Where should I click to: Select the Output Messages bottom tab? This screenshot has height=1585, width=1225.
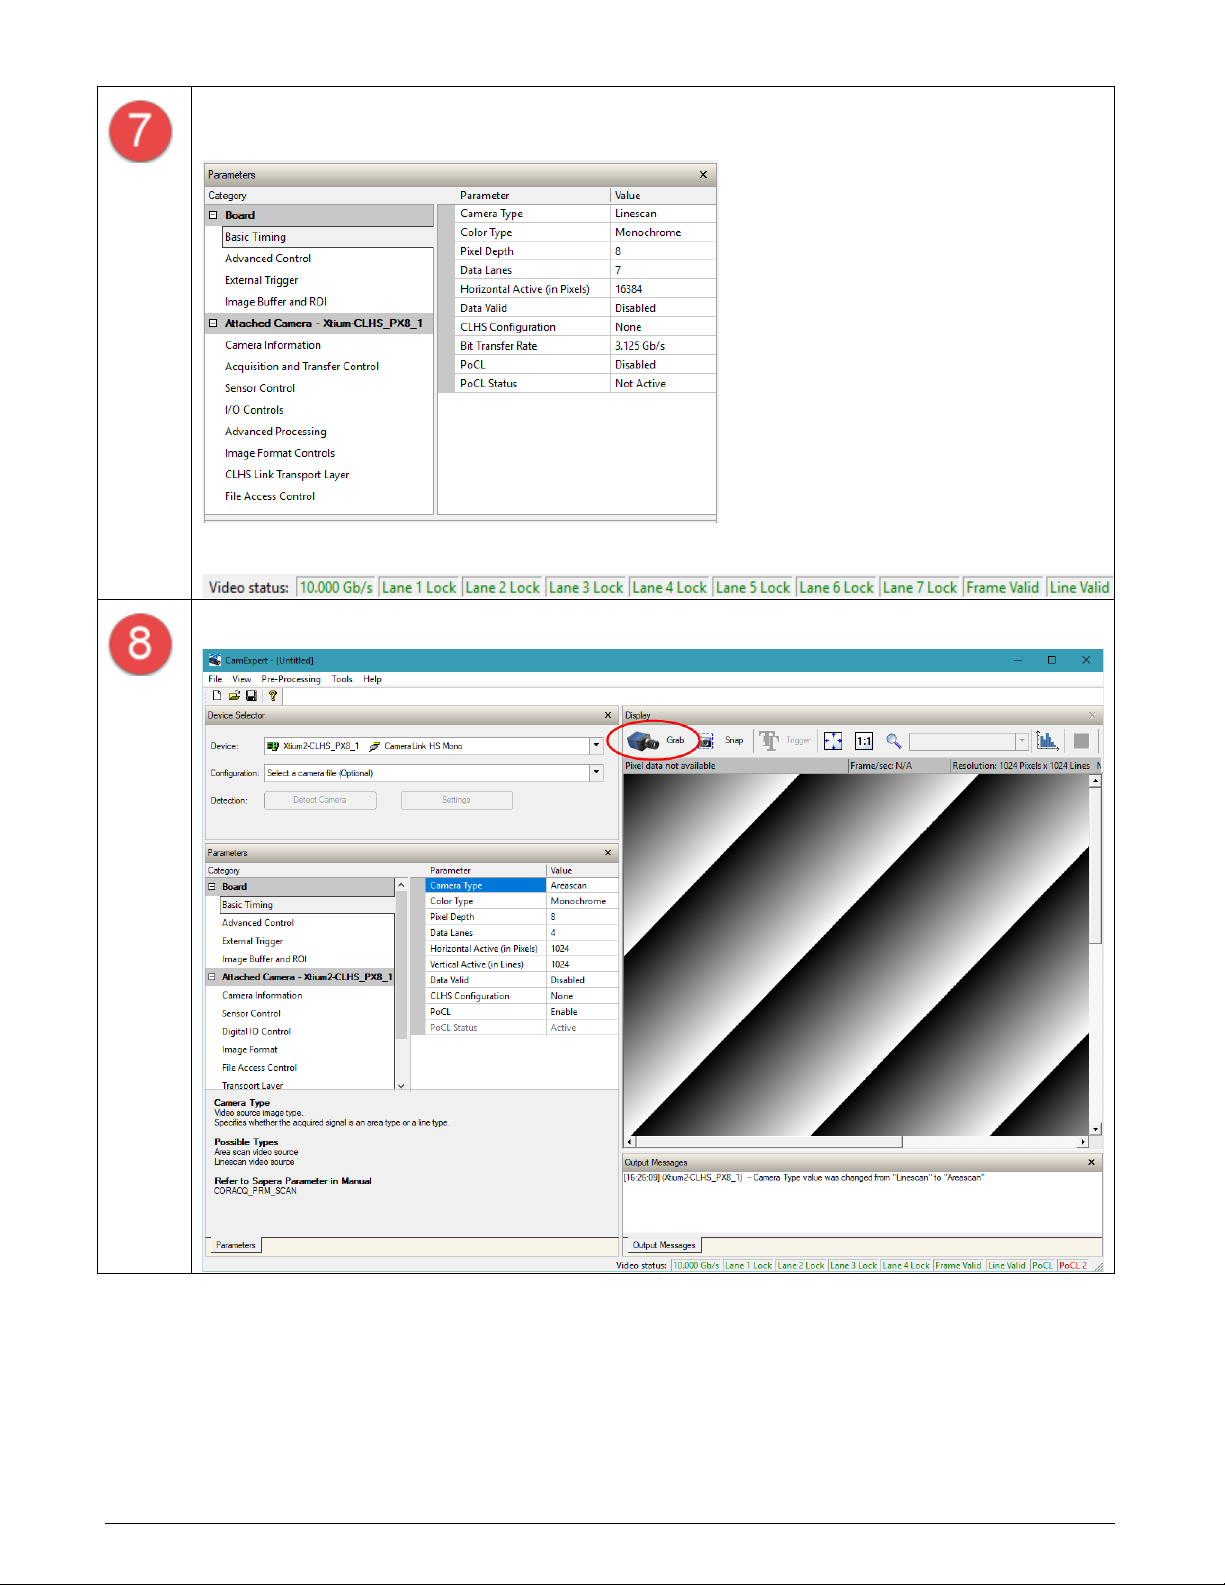click(x=663, y=1245)
